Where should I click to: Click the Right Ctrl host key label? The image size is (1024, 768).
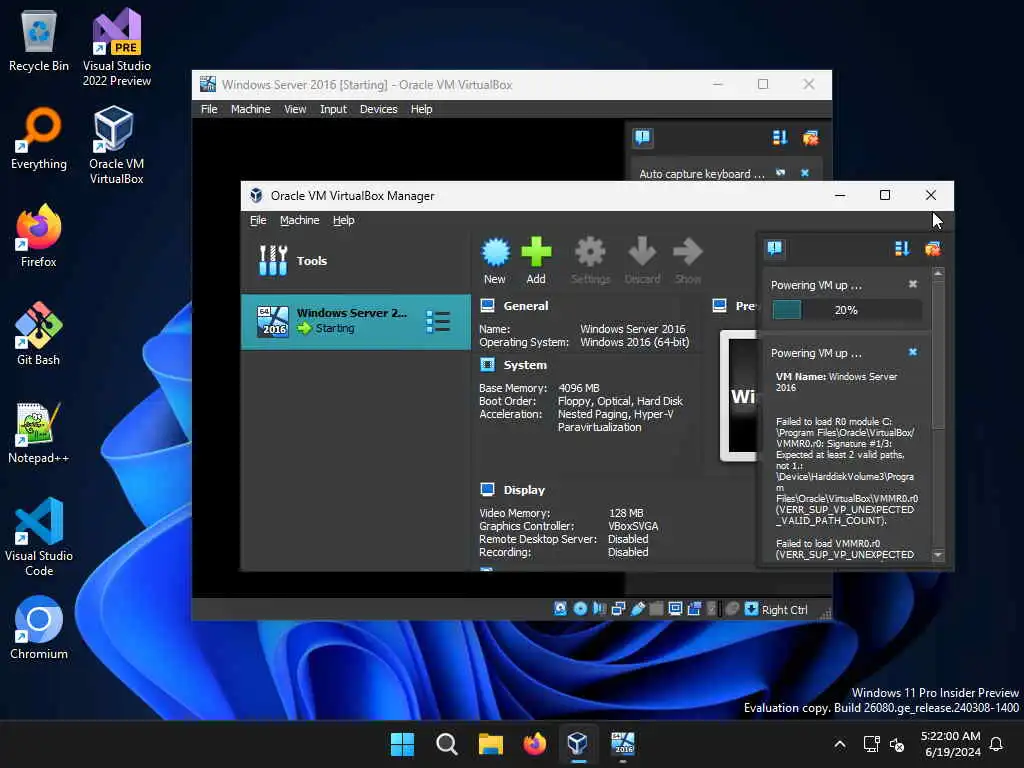pyautogui.click(x=784, y=609)
